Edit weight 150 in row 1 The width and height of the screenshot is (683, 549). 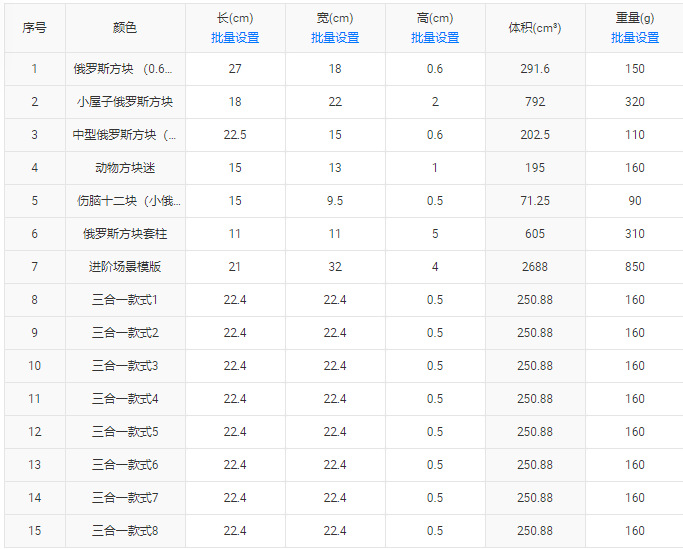click(635, 69)
